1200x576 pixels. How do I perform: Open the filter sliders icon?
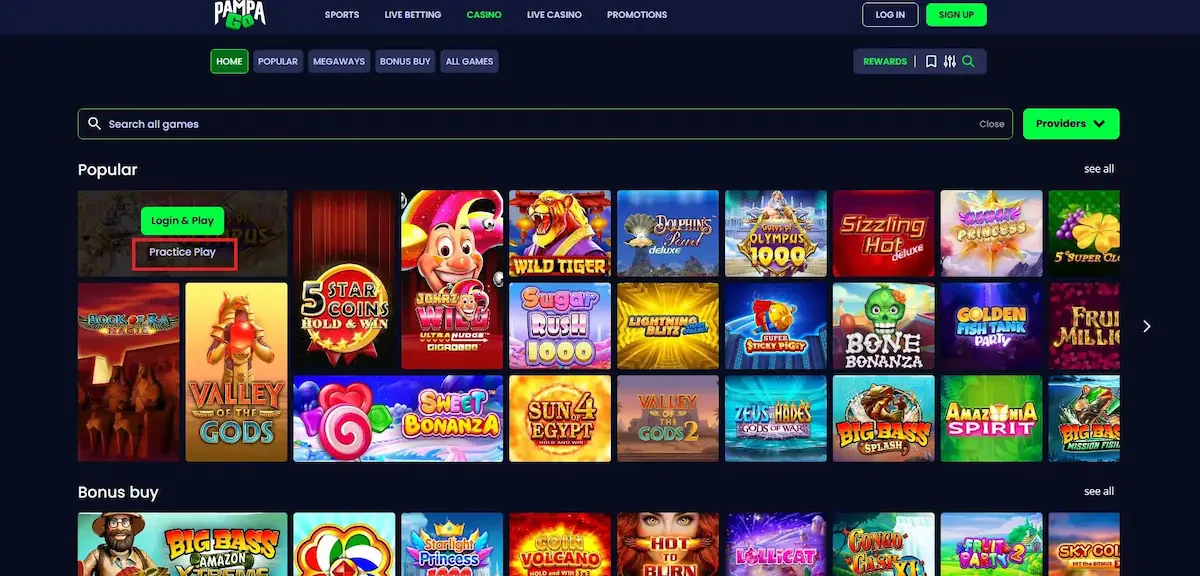point(949,62)
